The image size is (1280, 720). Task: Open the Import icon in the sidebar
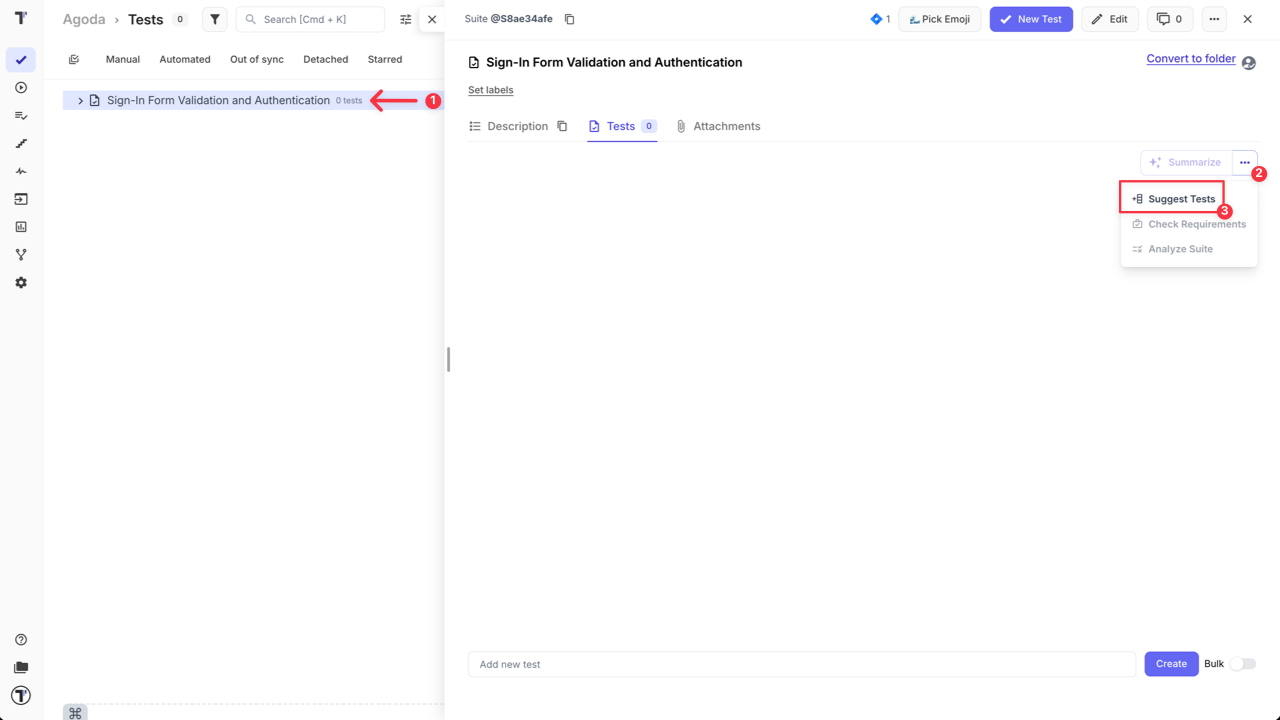21,199
